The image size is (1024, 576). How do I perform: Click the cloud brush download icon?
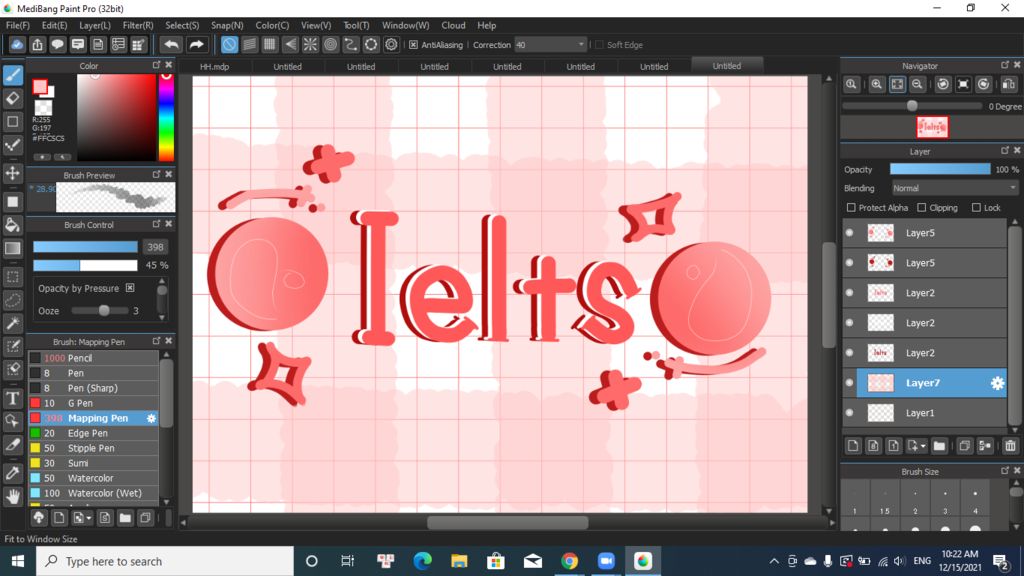[x=39, y=518]
